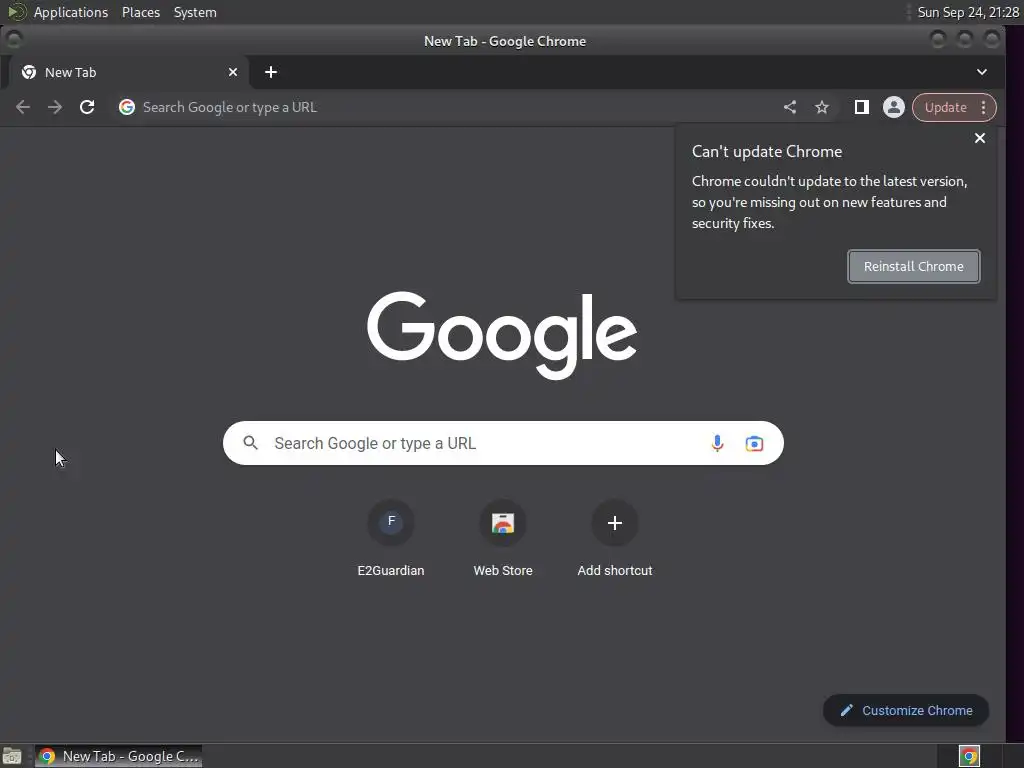Open the Applications menu
This screenshot has height=768, width=1024.
pos(71,12)
